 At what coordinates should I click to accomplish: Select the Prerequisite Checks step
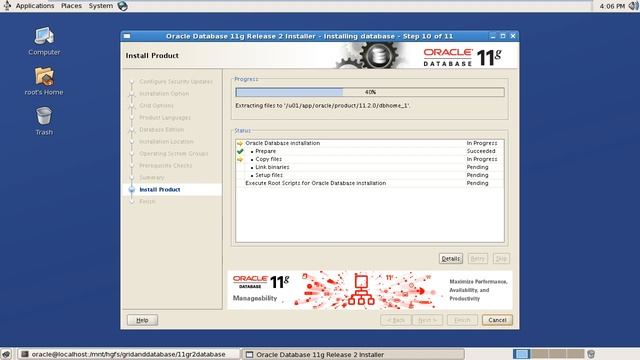(x=165, y=165)
